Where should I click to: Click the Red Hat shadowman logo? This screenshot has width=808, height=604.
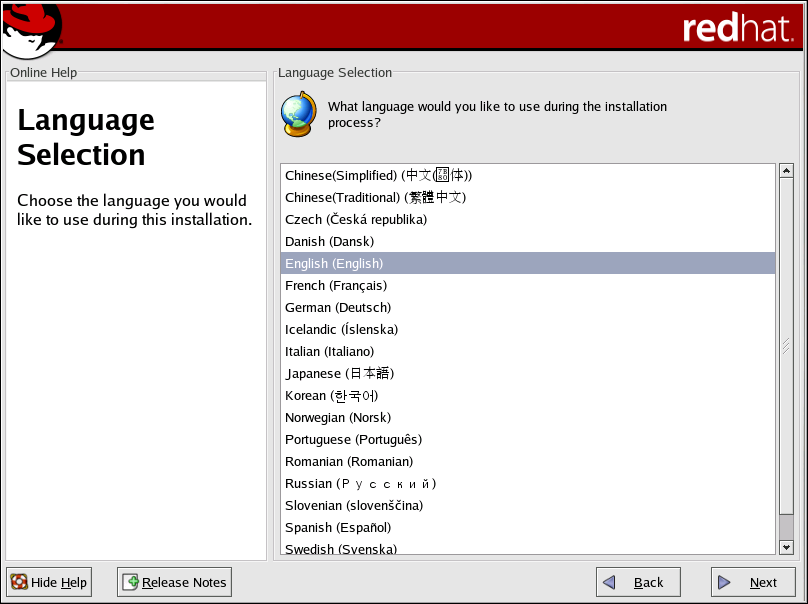pyautogui.click(x=31, y=30)
